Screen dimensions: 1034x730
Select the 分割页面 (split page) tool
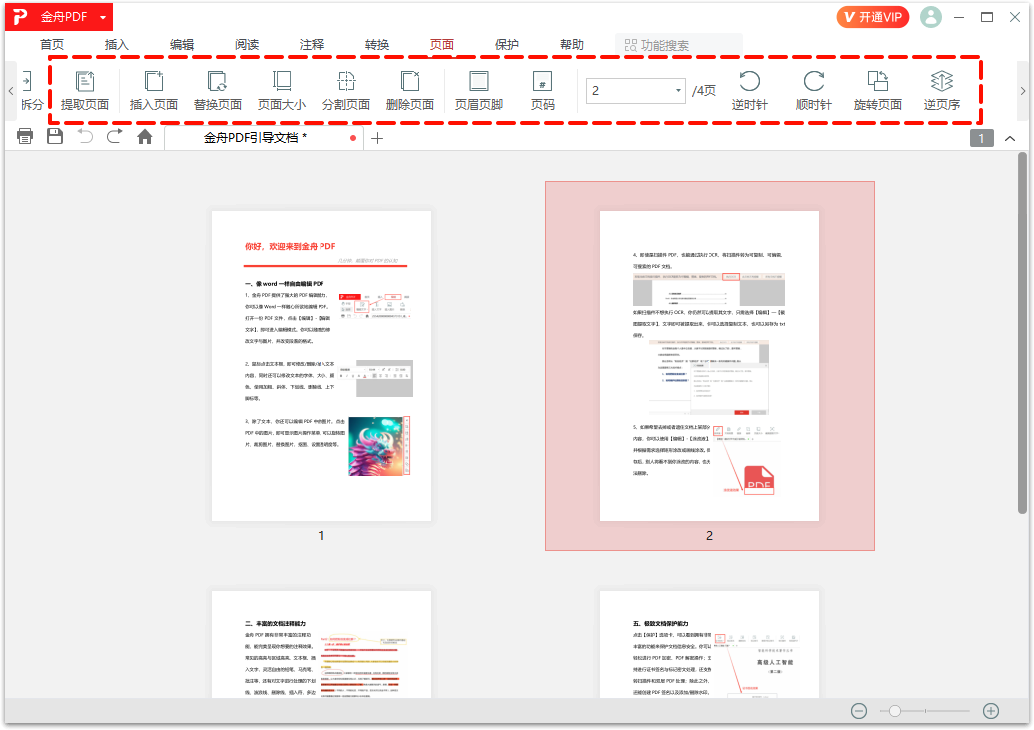pyautogui.click(x=346, y=90)
